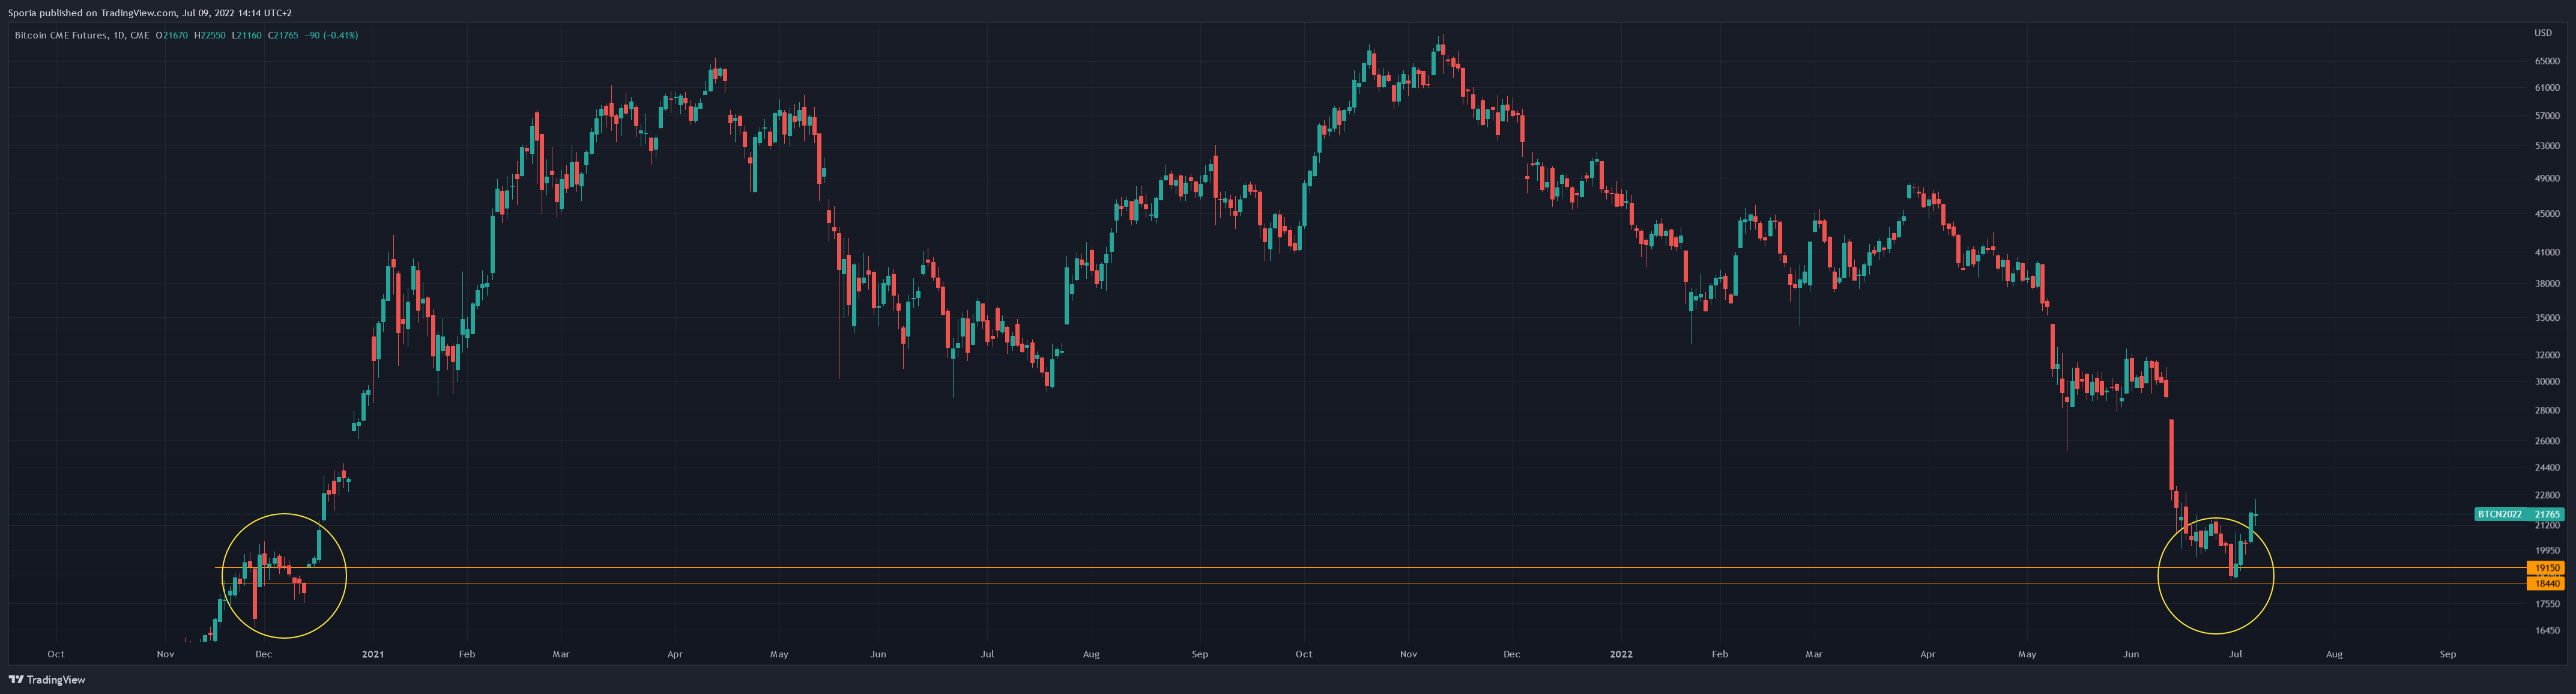This screenshot has height=694, width=2576.
Task: Click the '2022' year label on time axis
Action: point(1621,655)
